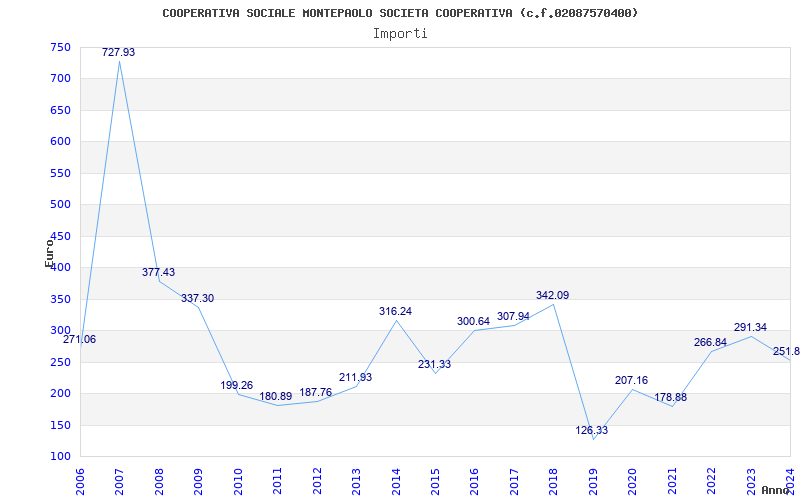800x500 pixels.
Task: Click the Importi subtitle
Action: [x=400, y=33]
